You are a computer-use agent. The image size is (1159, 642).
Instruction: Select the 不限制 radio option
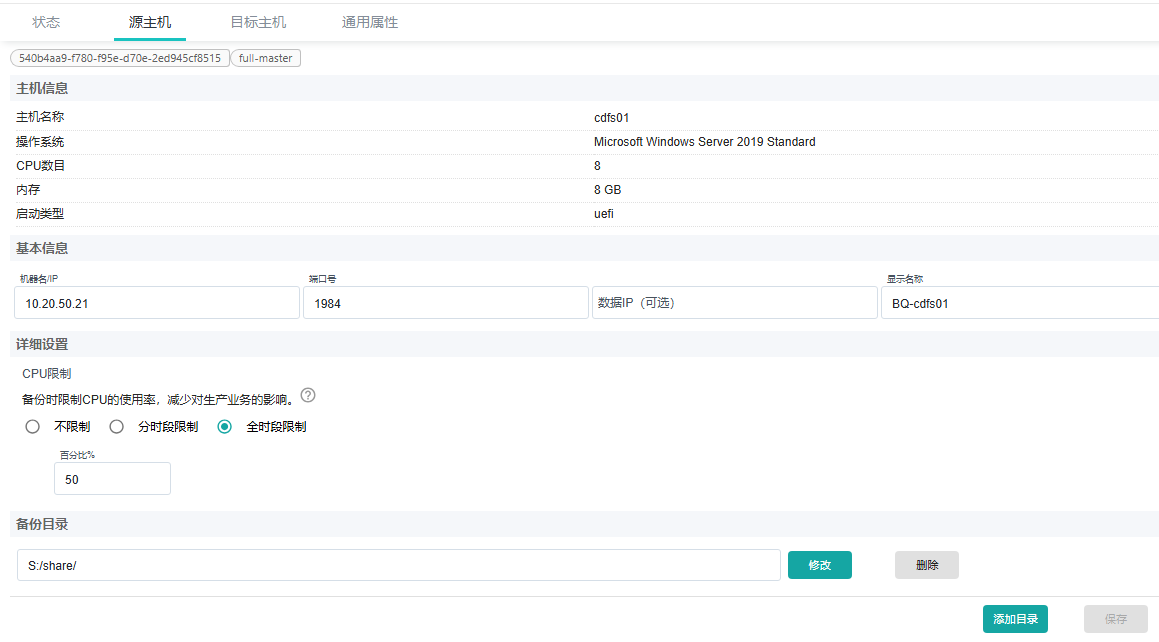(33, 427)
